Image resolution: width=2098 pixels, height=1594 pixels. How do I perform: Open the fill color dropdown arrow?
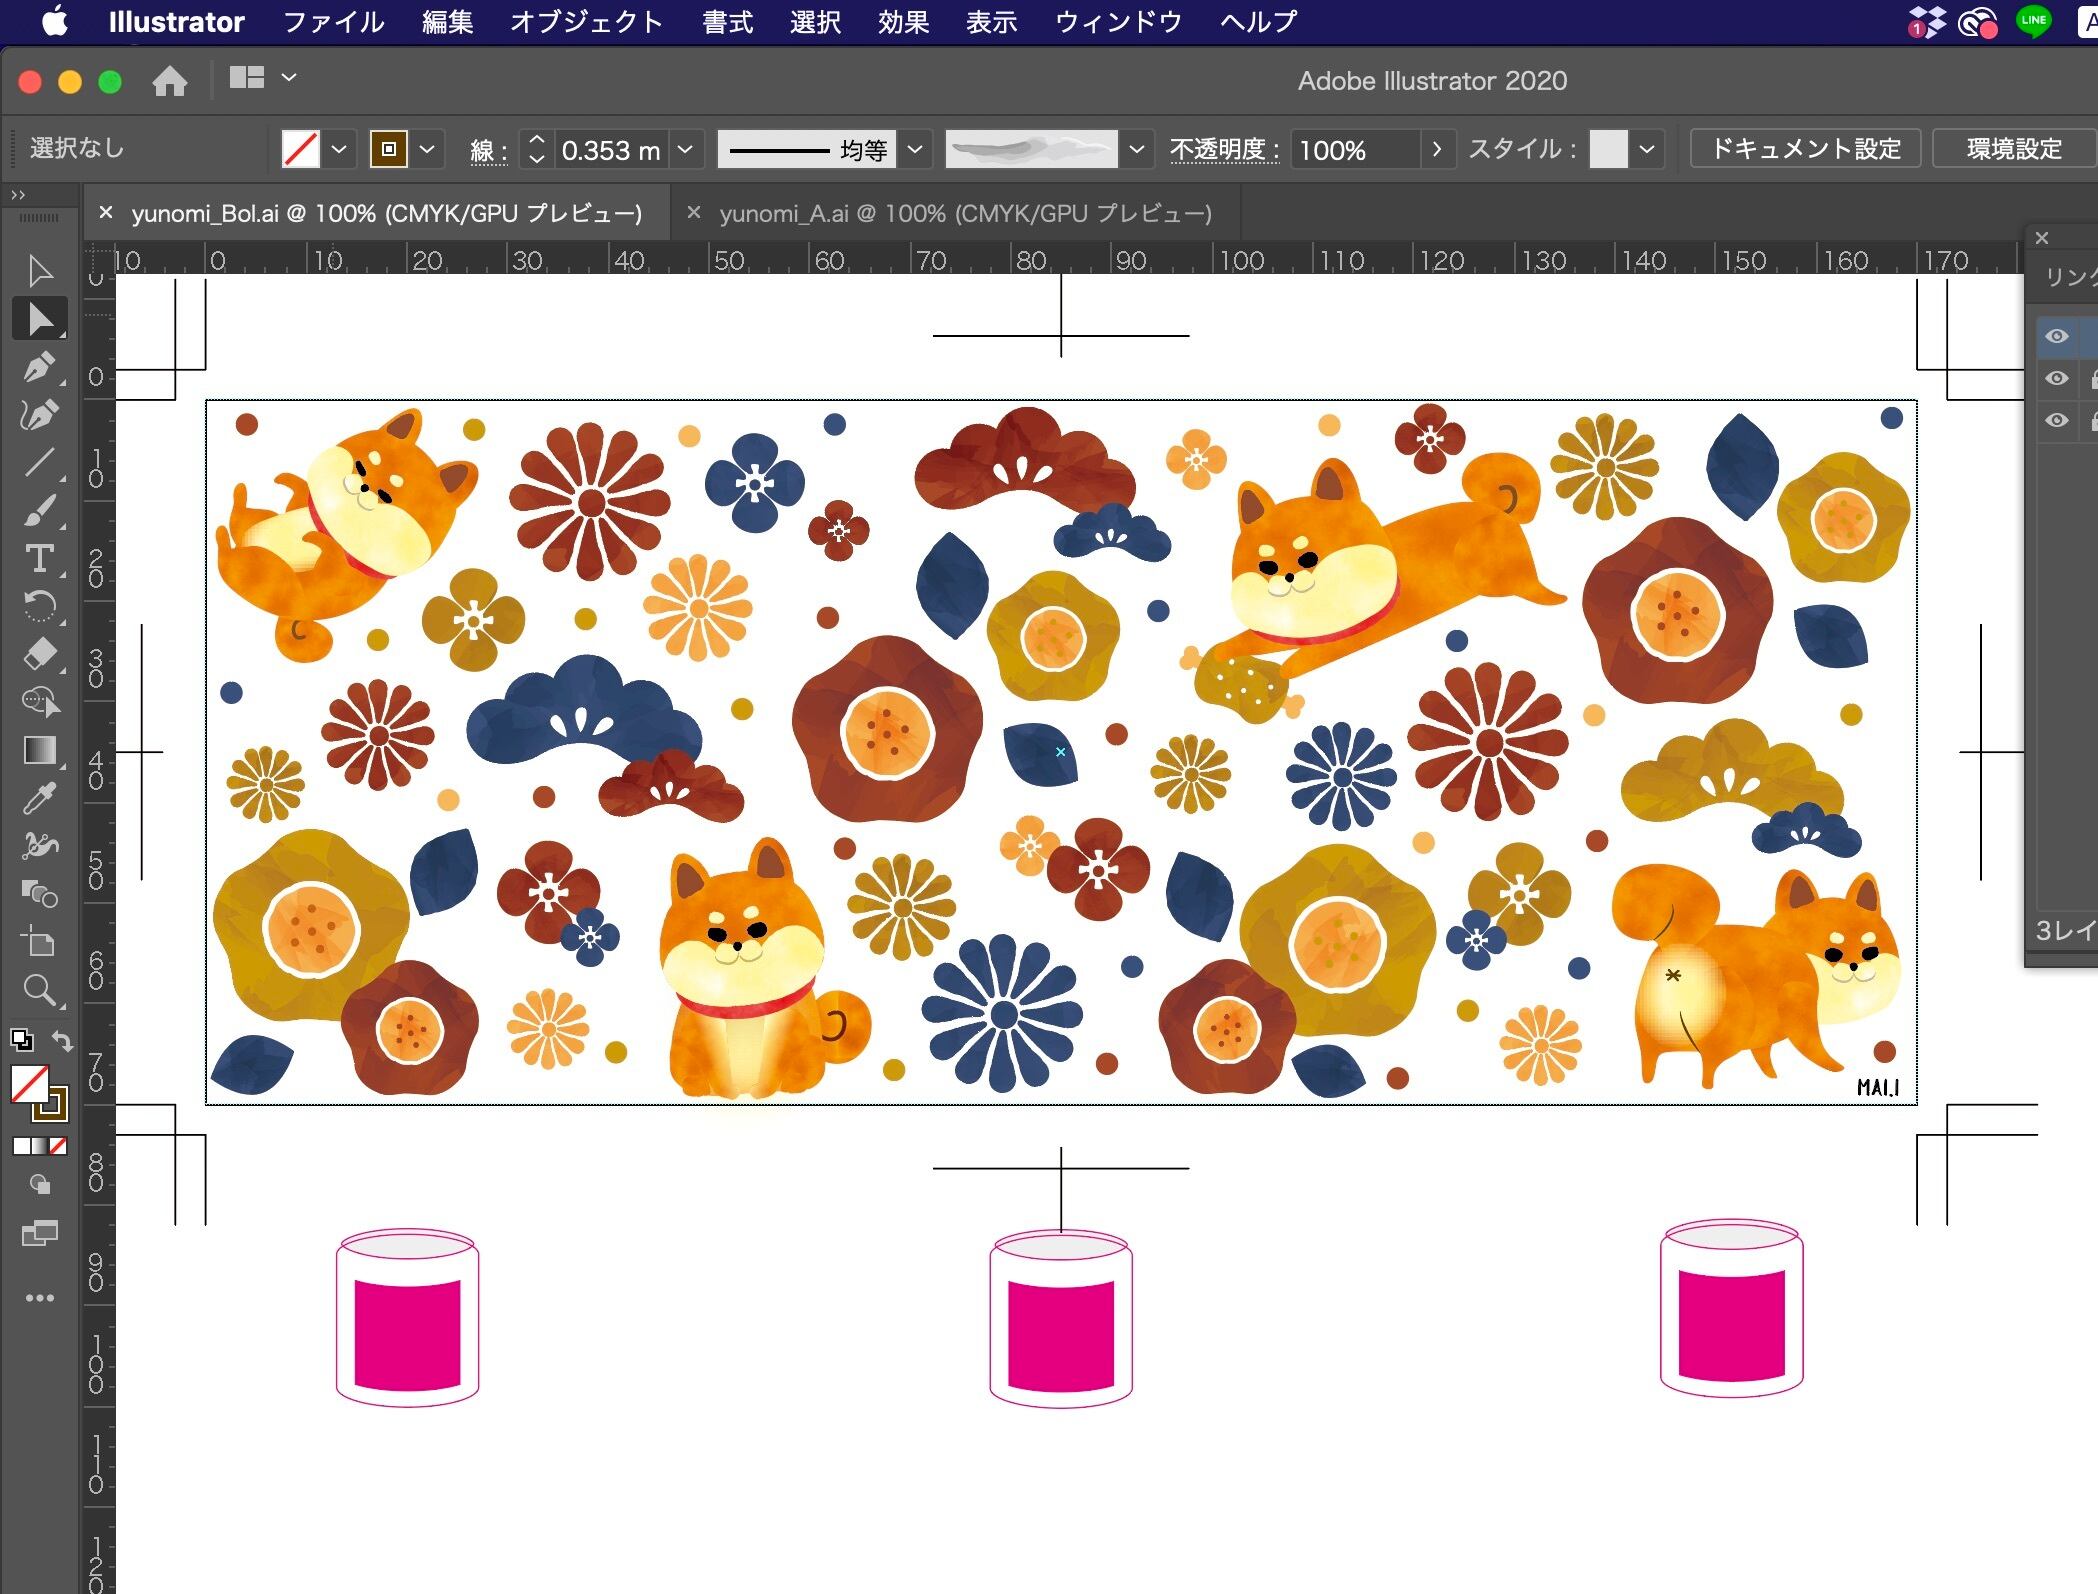pos(339,150)
